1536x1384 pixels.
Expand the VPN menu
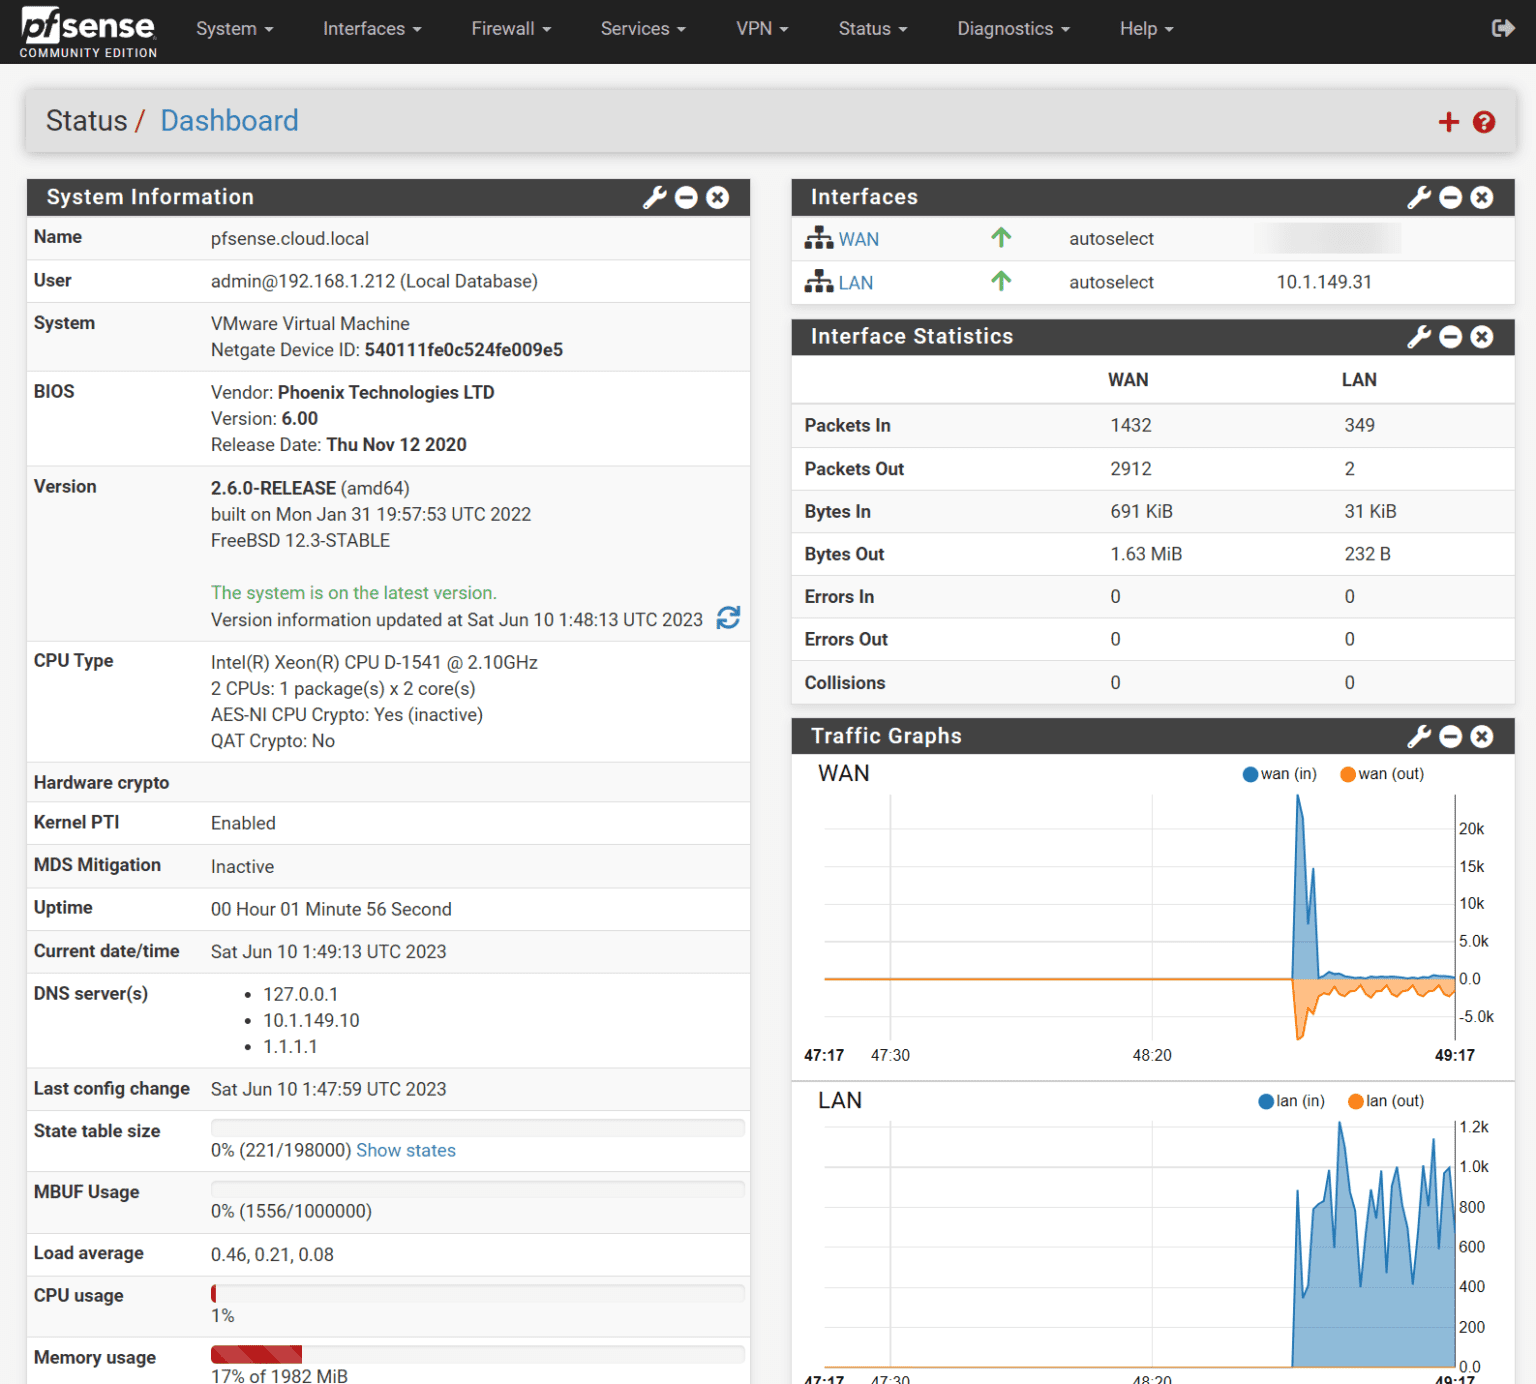762,29
